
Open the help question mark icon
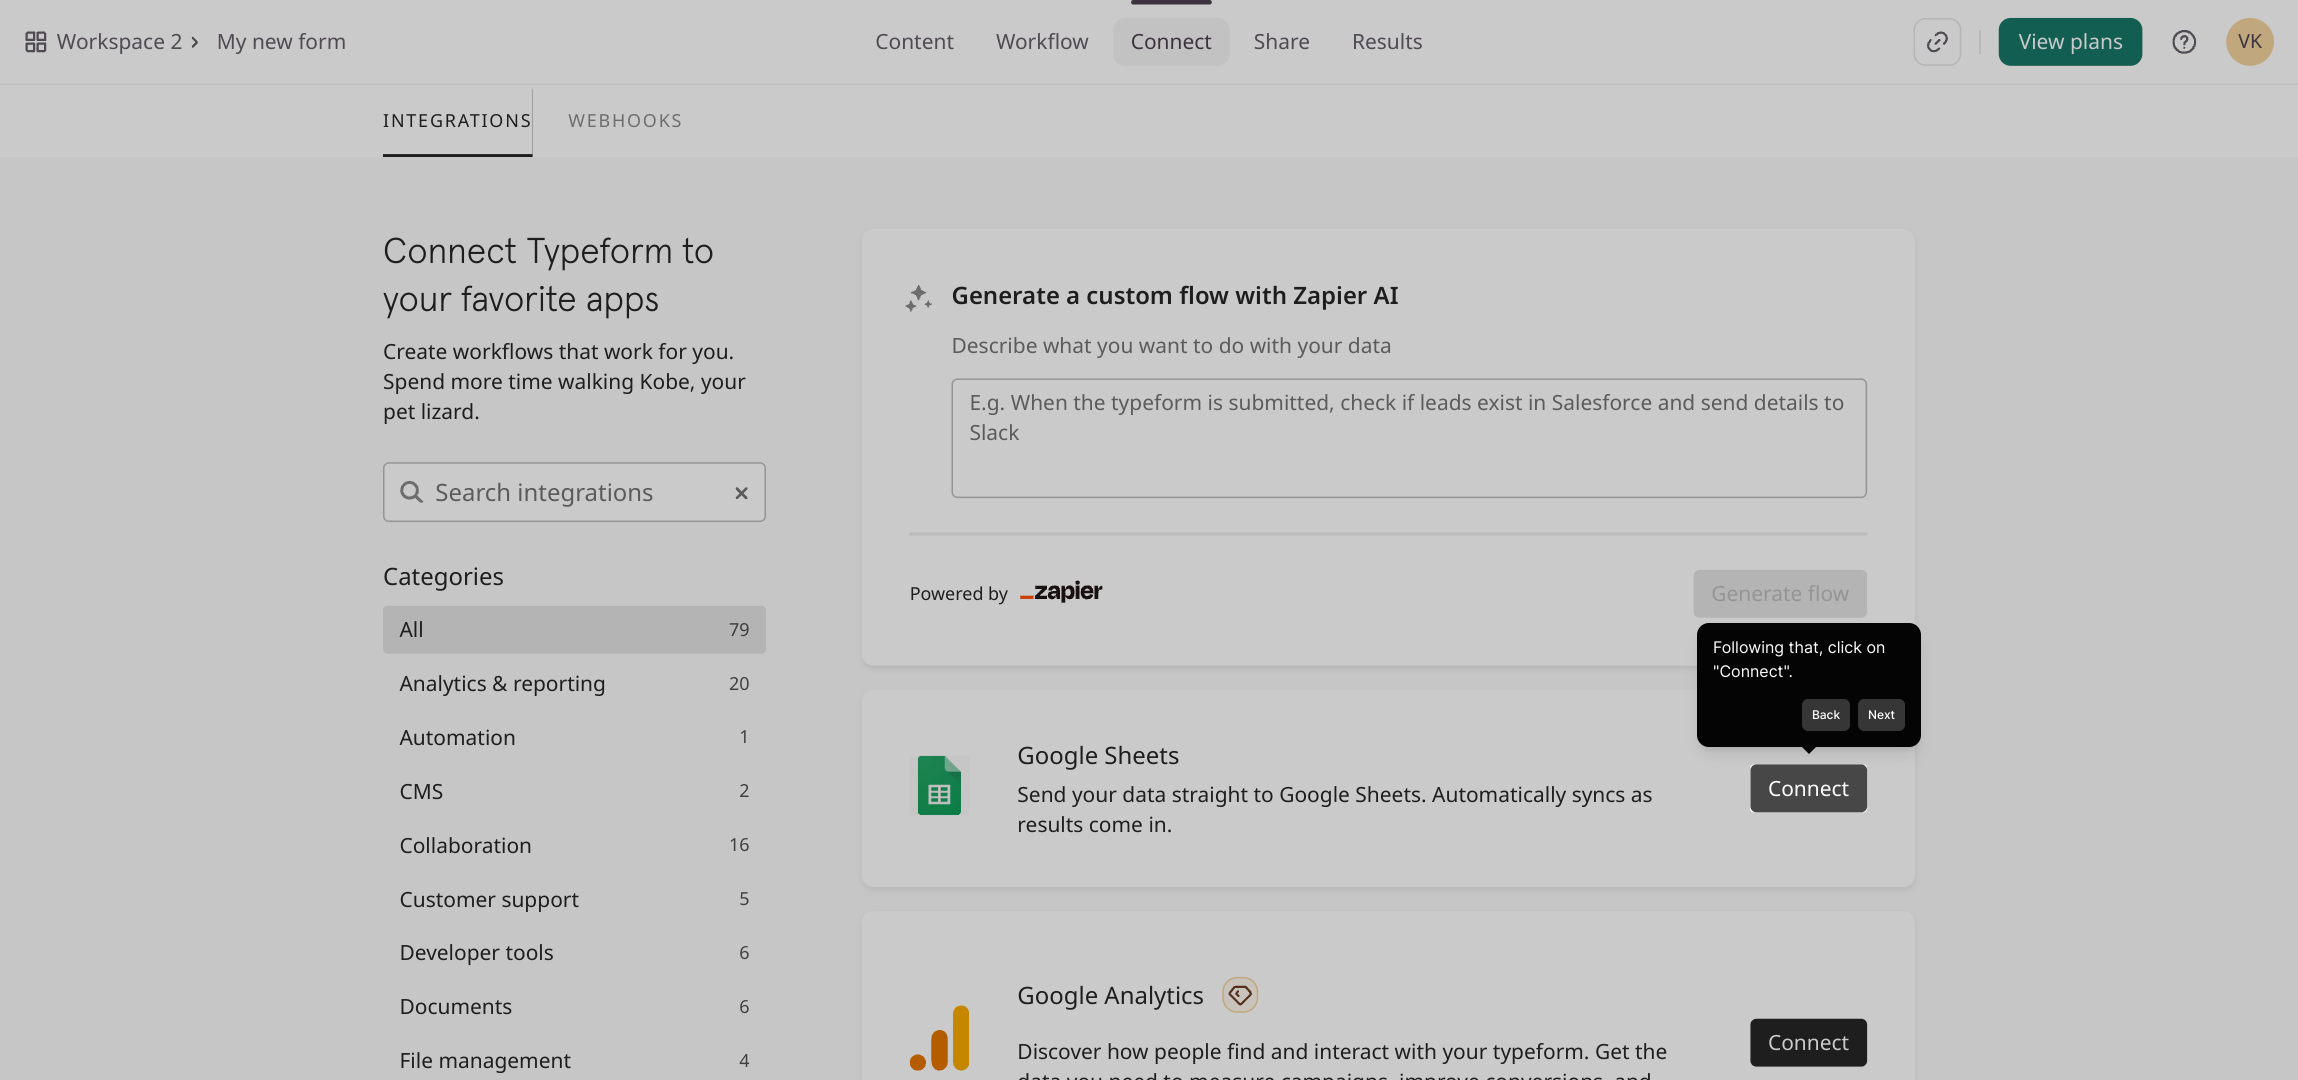2184,42
